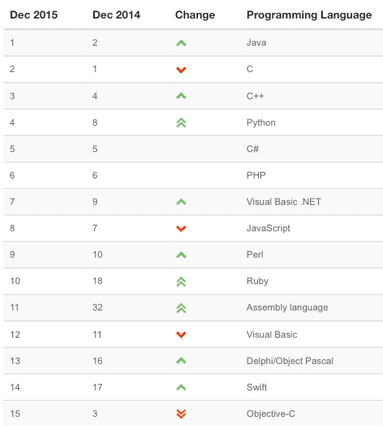Screen dimensions: 383x426
Task: Select Python's double green up arrow
Action: (x=181, y=123)
